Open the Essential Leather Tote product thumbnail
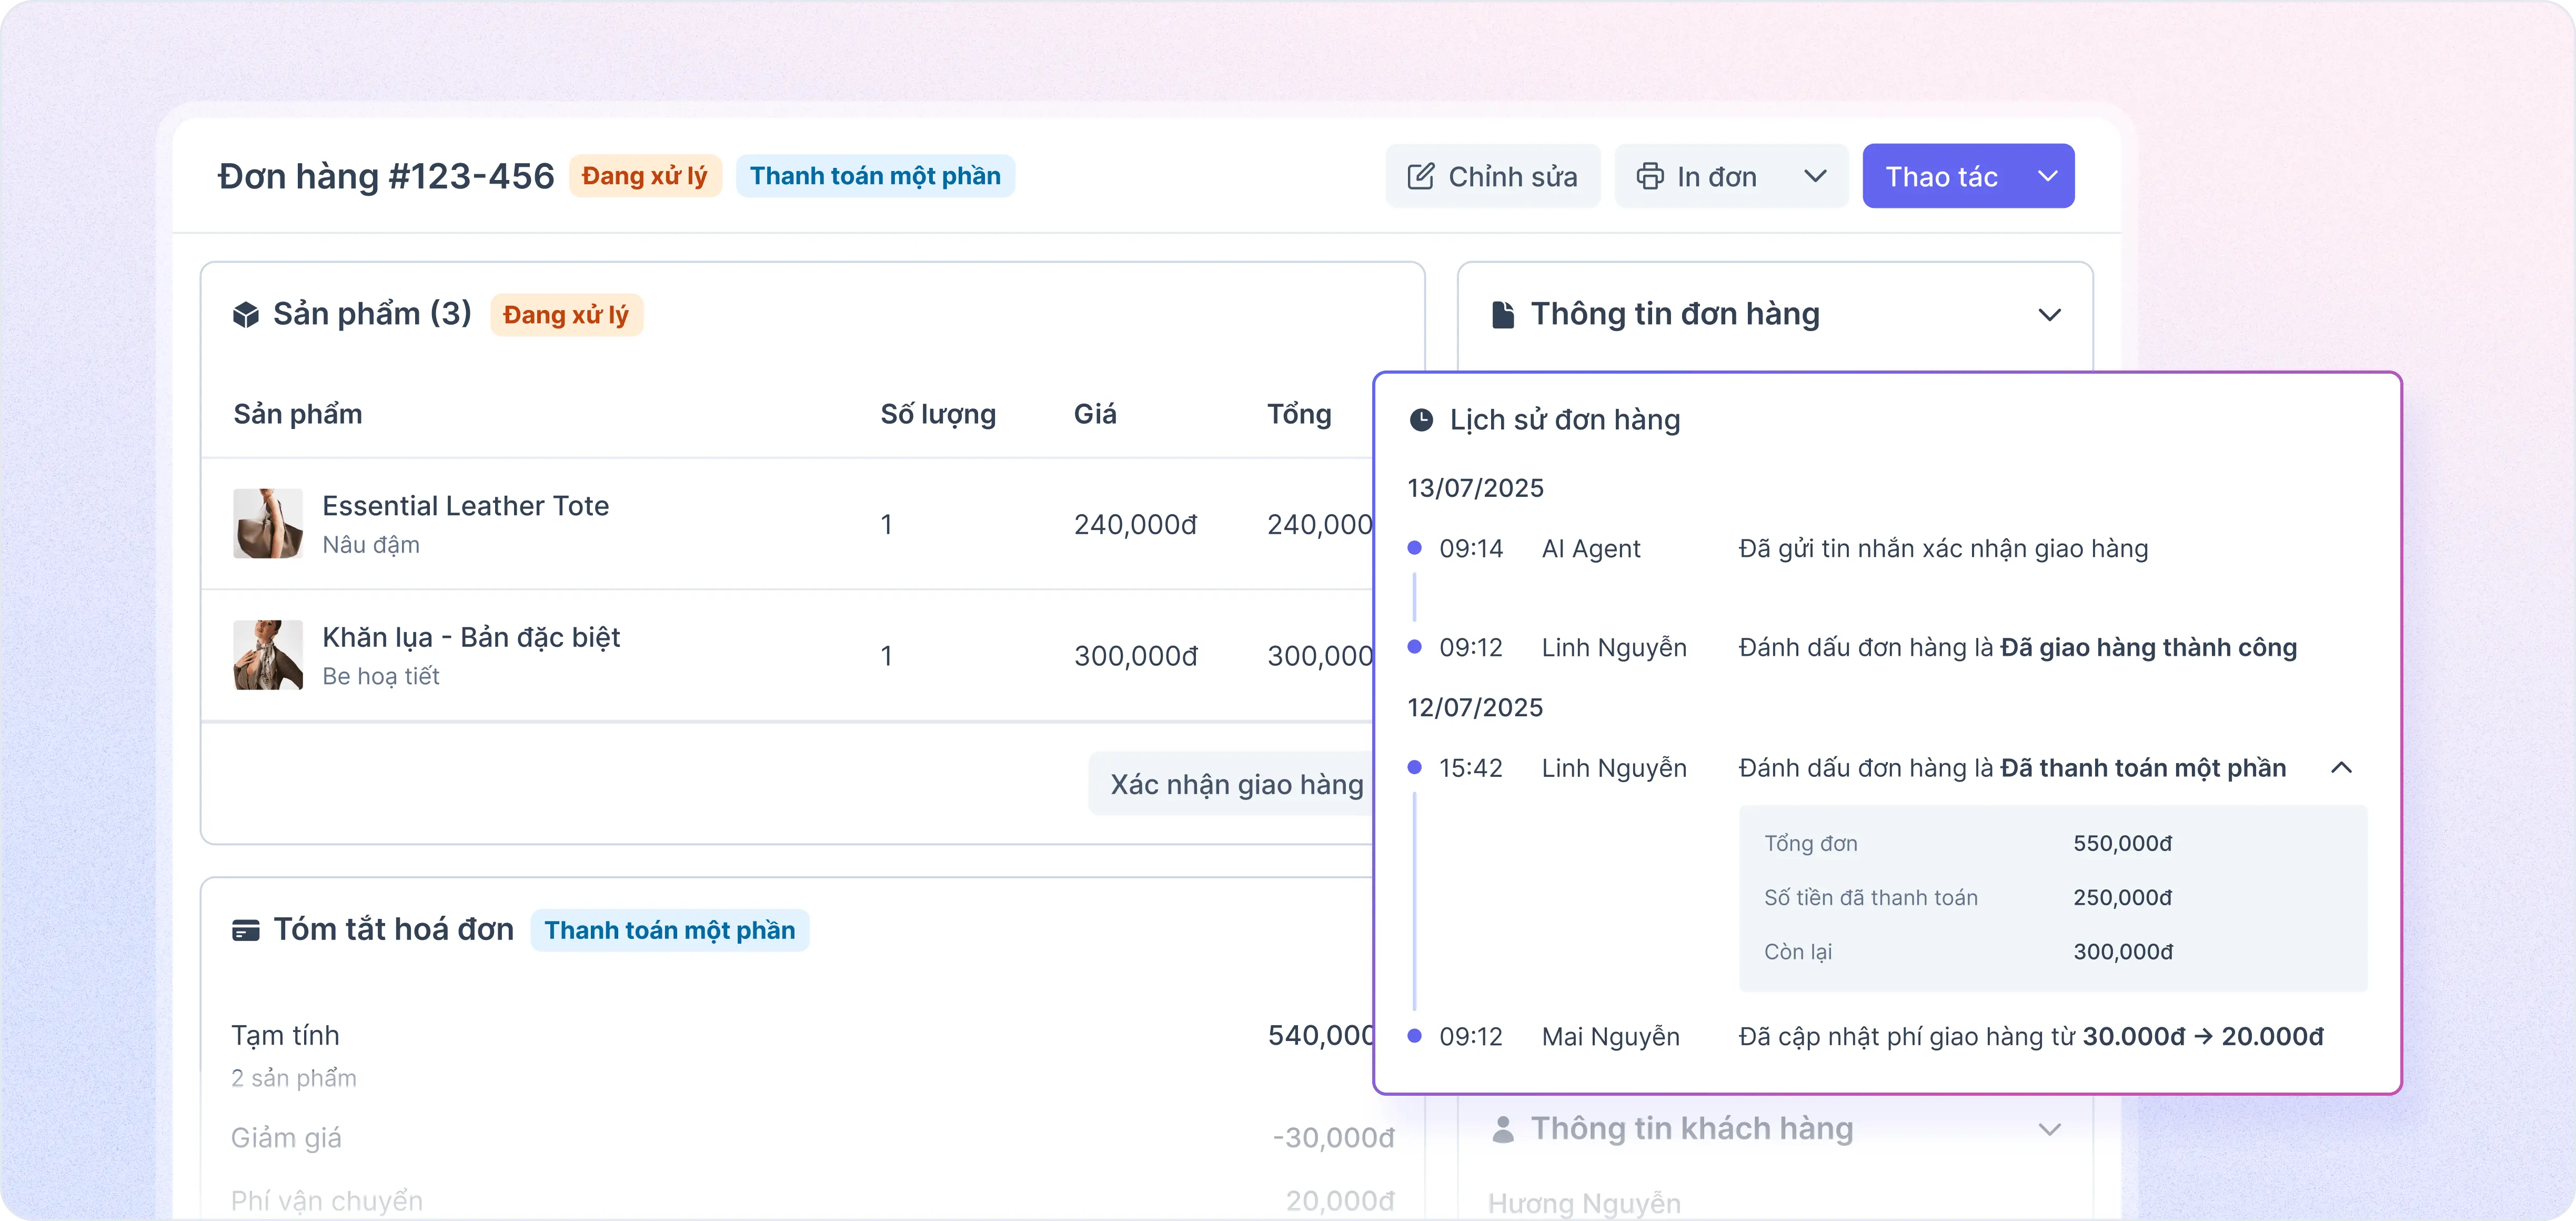This screenshot has width=2576, height=1221. (268, 523)
